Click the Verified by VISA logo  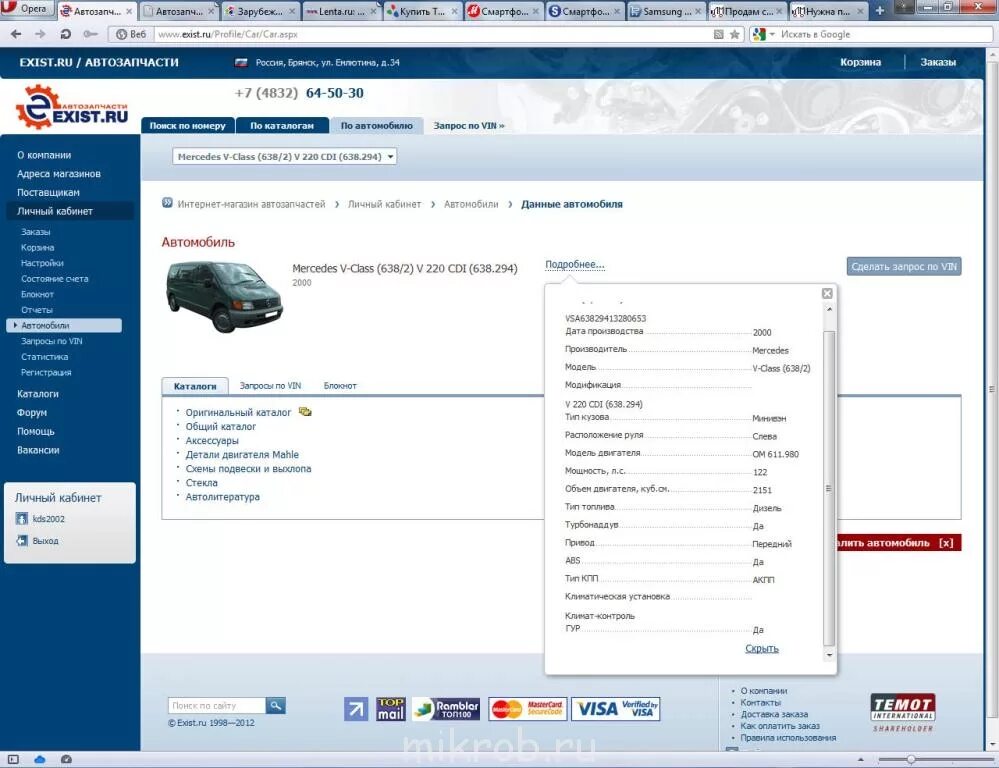[615, 709]
